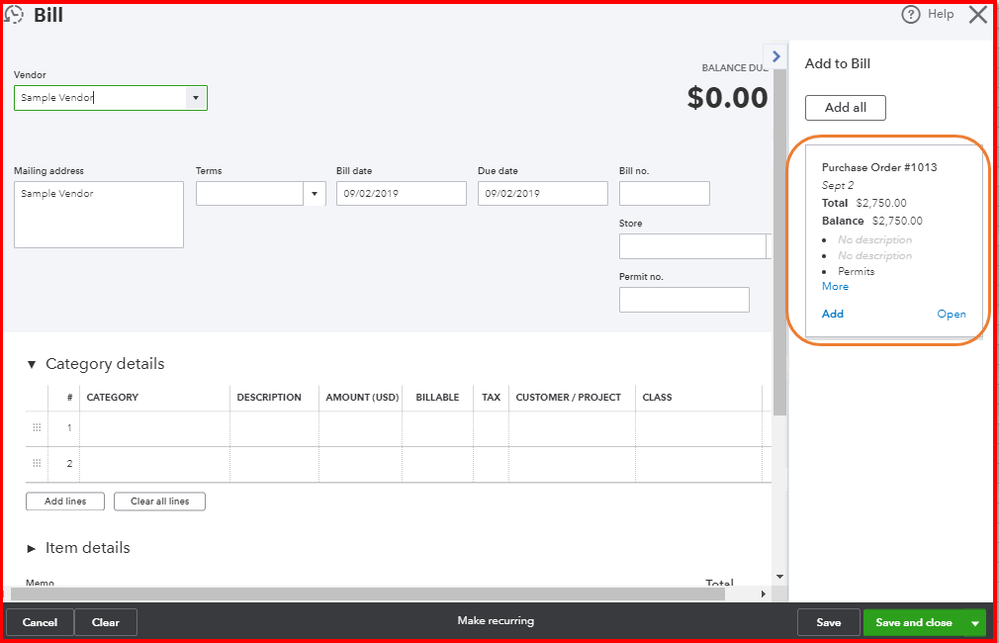Click the More link in Purchase Order card
Image resolution: width=999 pixels, height=643 pixels.
coord(835,287)
